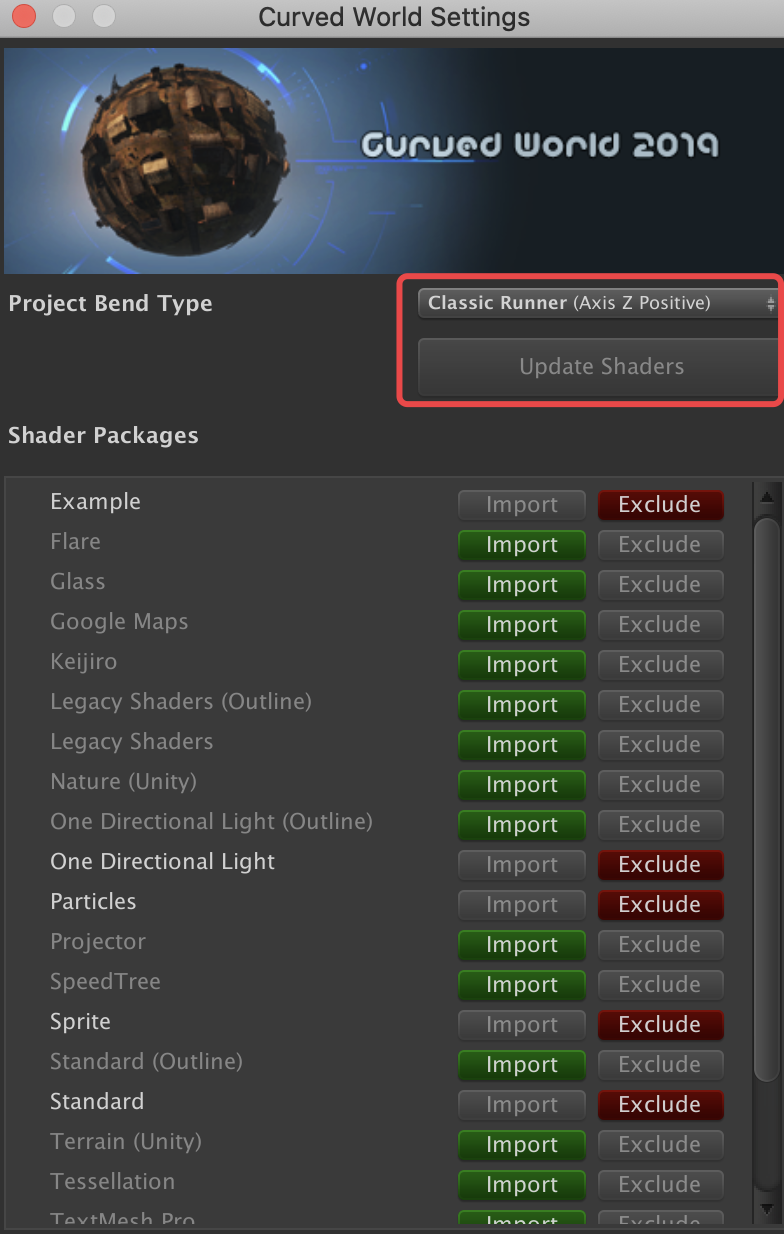Exclude the Legacy Shaders (Outline) package
The height and width of the screenshot is (1234, 784).
tap(660, 704)
